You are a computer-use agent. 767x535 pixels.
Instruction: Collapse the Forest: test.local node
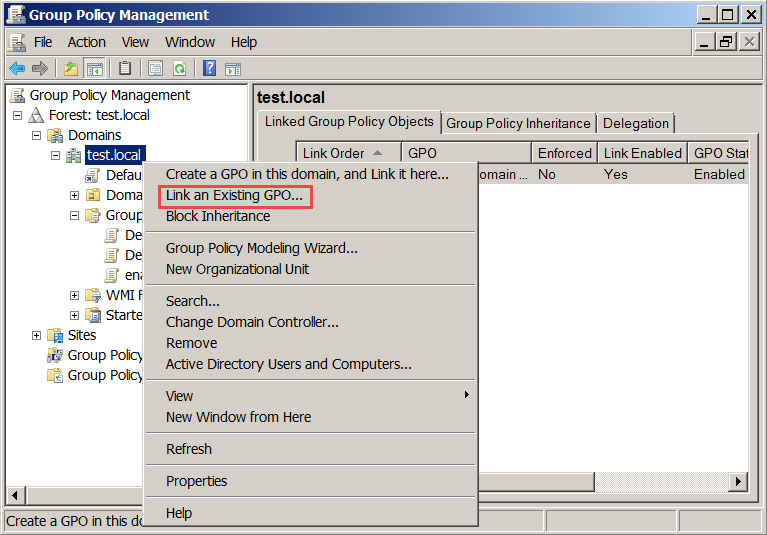[x=18, y=116]
